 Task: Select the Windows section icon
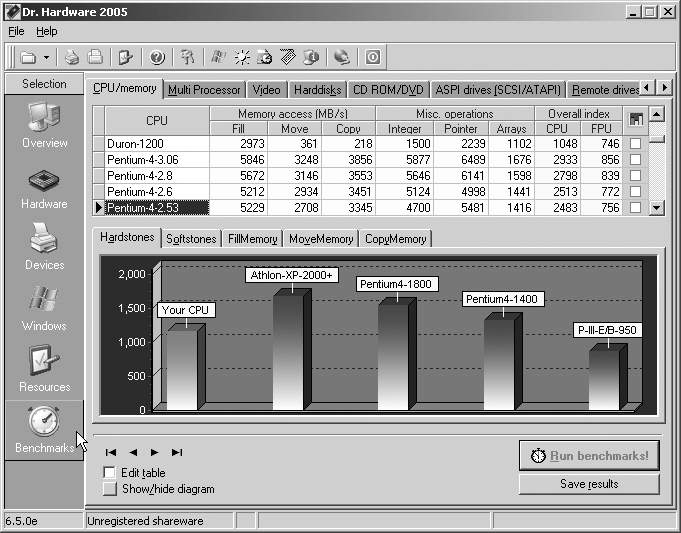pyautogui.click(x=44, y=303)
